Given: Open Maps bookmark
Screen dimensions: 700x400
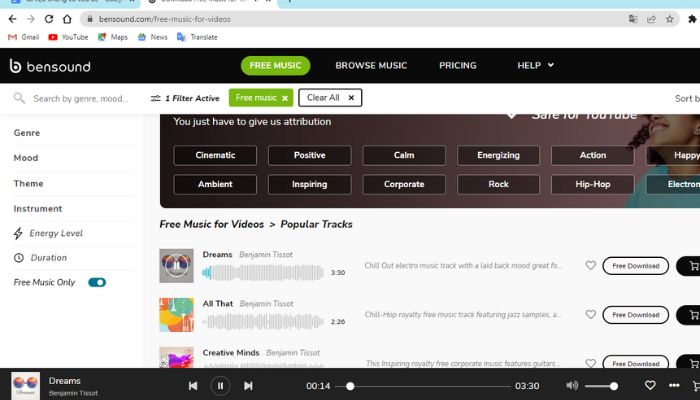Looking at the screenshot, I should click(x=112, y=37).
